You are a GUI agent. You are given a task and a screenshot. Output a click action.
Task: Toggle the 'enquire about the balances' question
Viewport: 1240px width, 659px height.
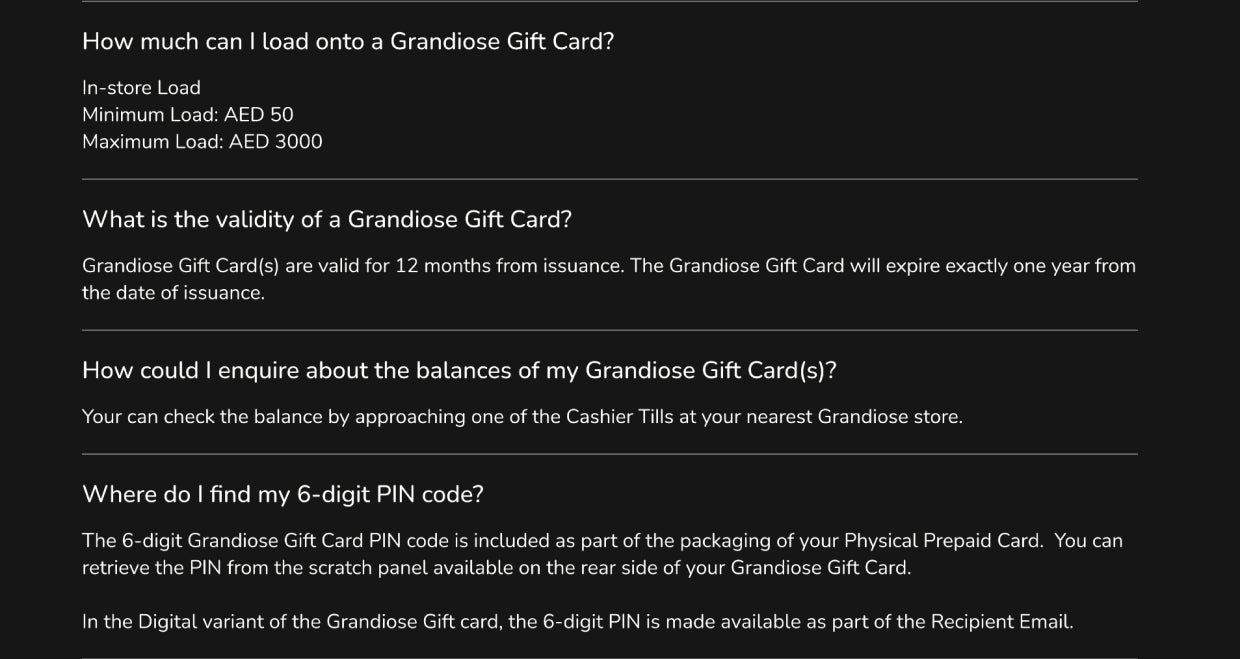coord(459,371)
